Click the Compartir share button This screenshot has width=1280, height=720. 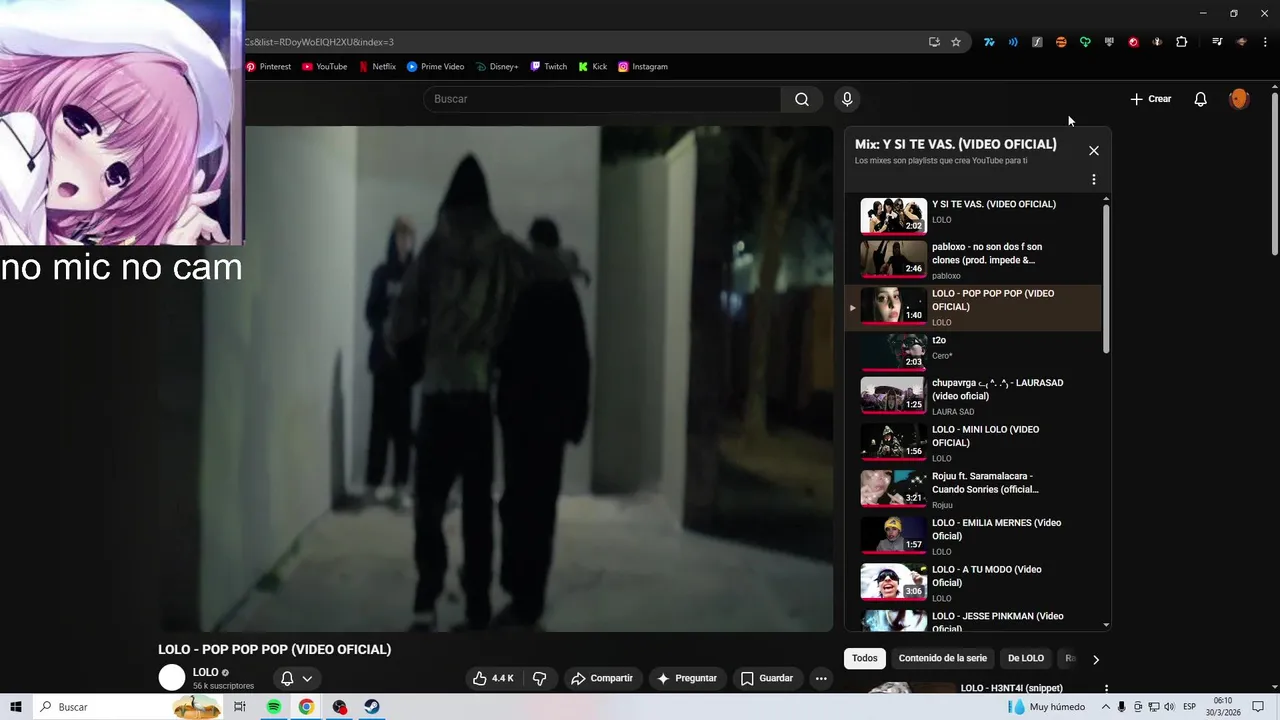point(602,678)
